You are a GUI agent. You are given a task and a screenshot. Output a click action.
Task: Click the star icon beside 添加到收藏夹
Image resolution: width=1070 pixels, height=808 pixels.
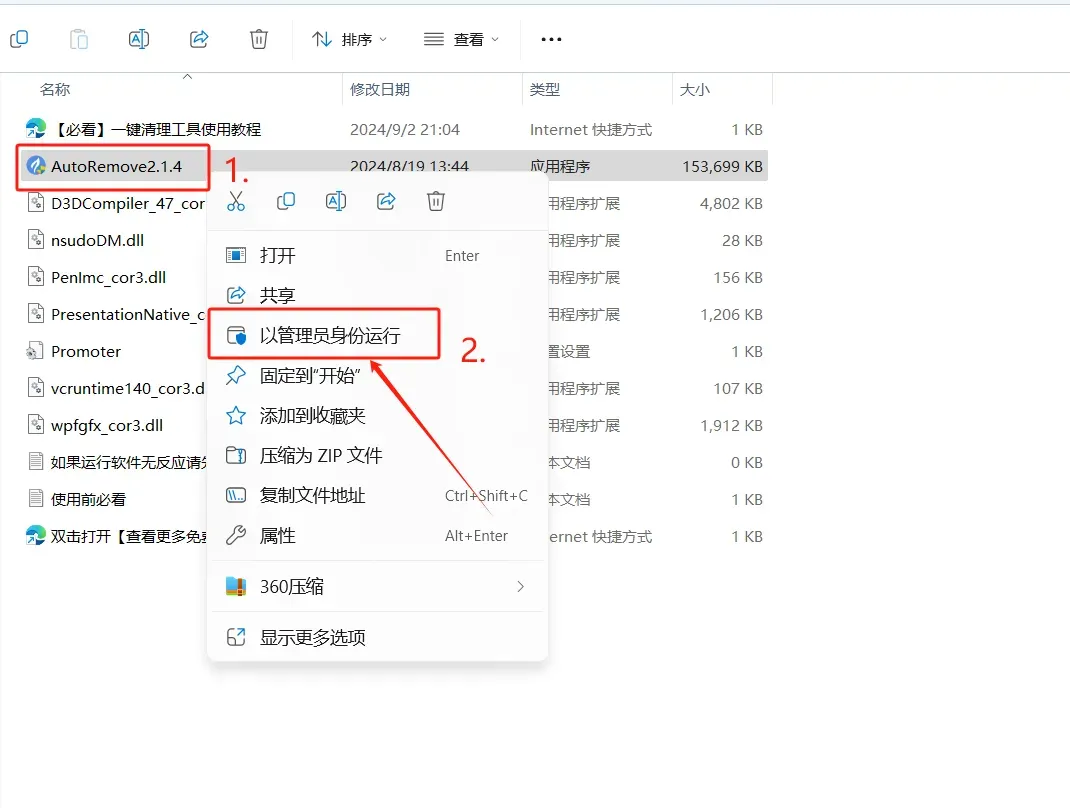(x=236, y=415)
